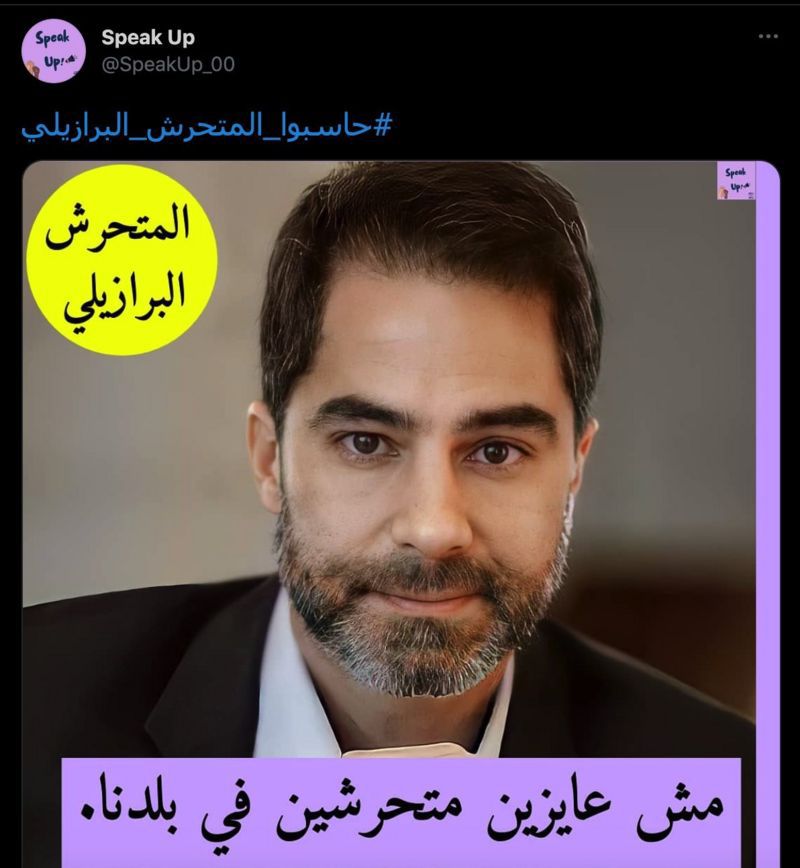Viewport: 800px width, 868px height.
Task: Open the three-dot more options menu
Action: 768,37
